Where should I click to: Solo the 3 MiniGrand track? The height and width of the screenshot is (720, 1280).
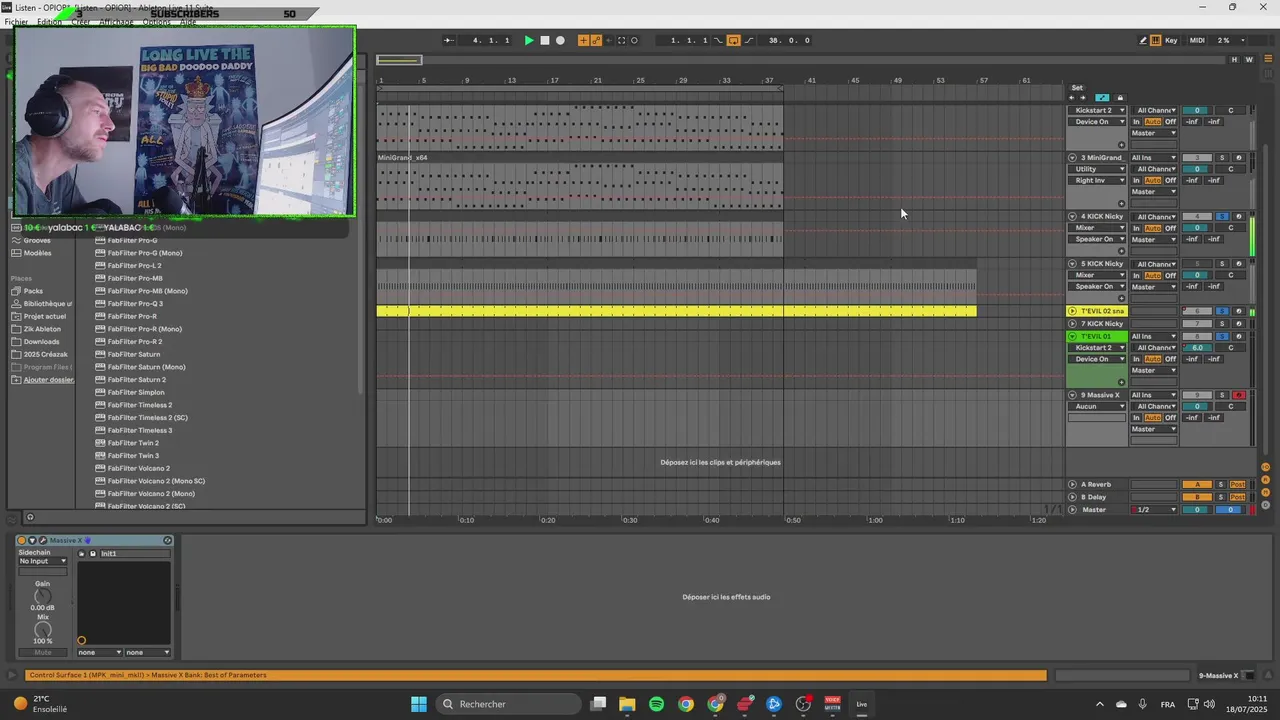(1221, 157)
